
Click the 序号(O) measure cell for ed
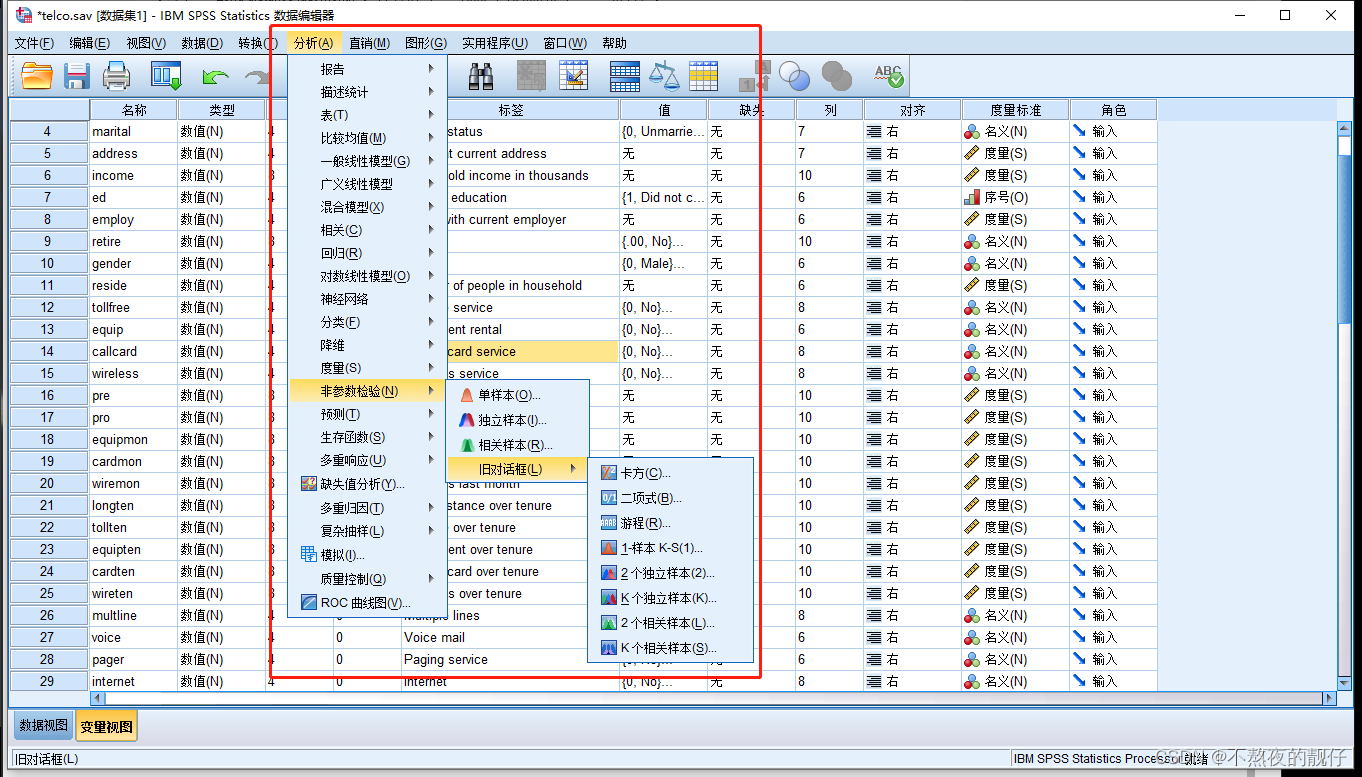point(1015,197)
